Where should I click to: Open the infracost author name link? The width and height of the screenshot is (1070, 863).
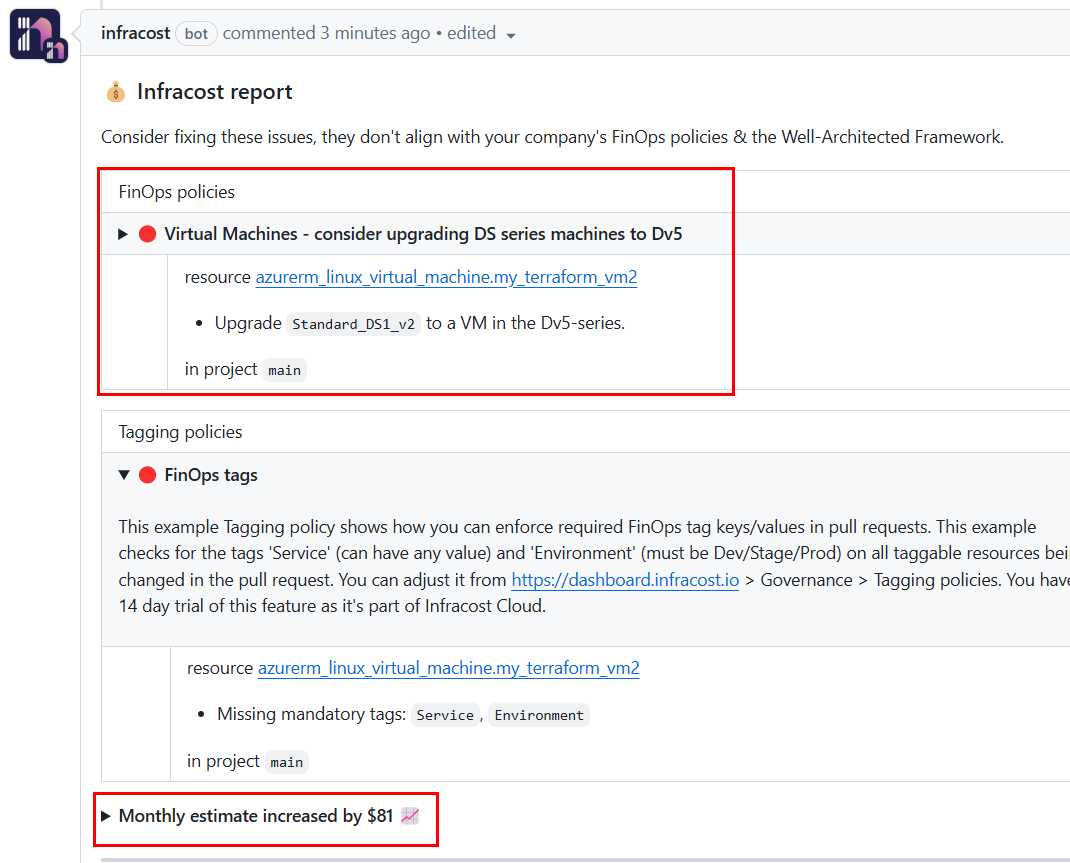coord(135,33)
